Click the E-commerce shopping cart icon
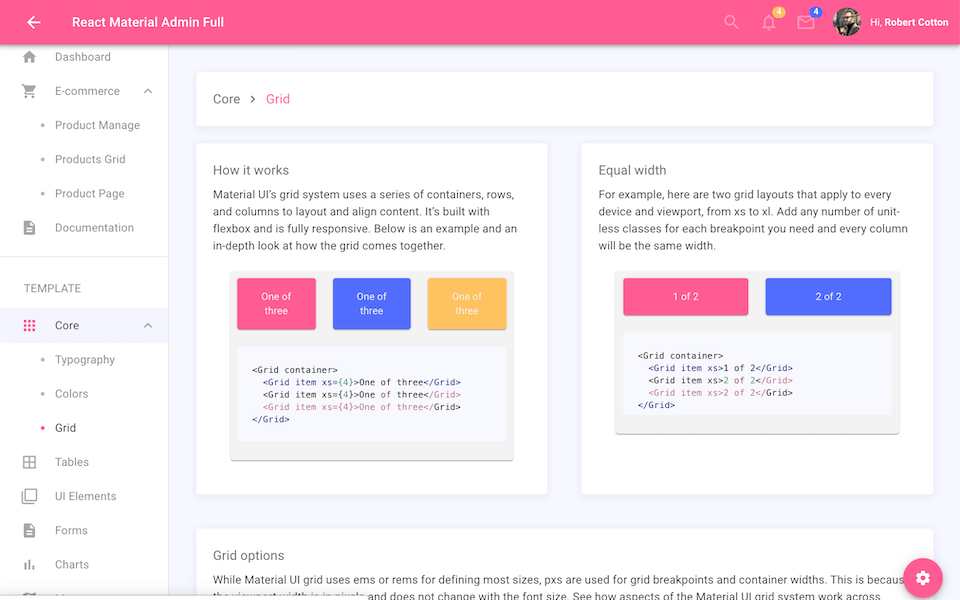Viewport: 960px width, 600px height. [x=30, y=91]
